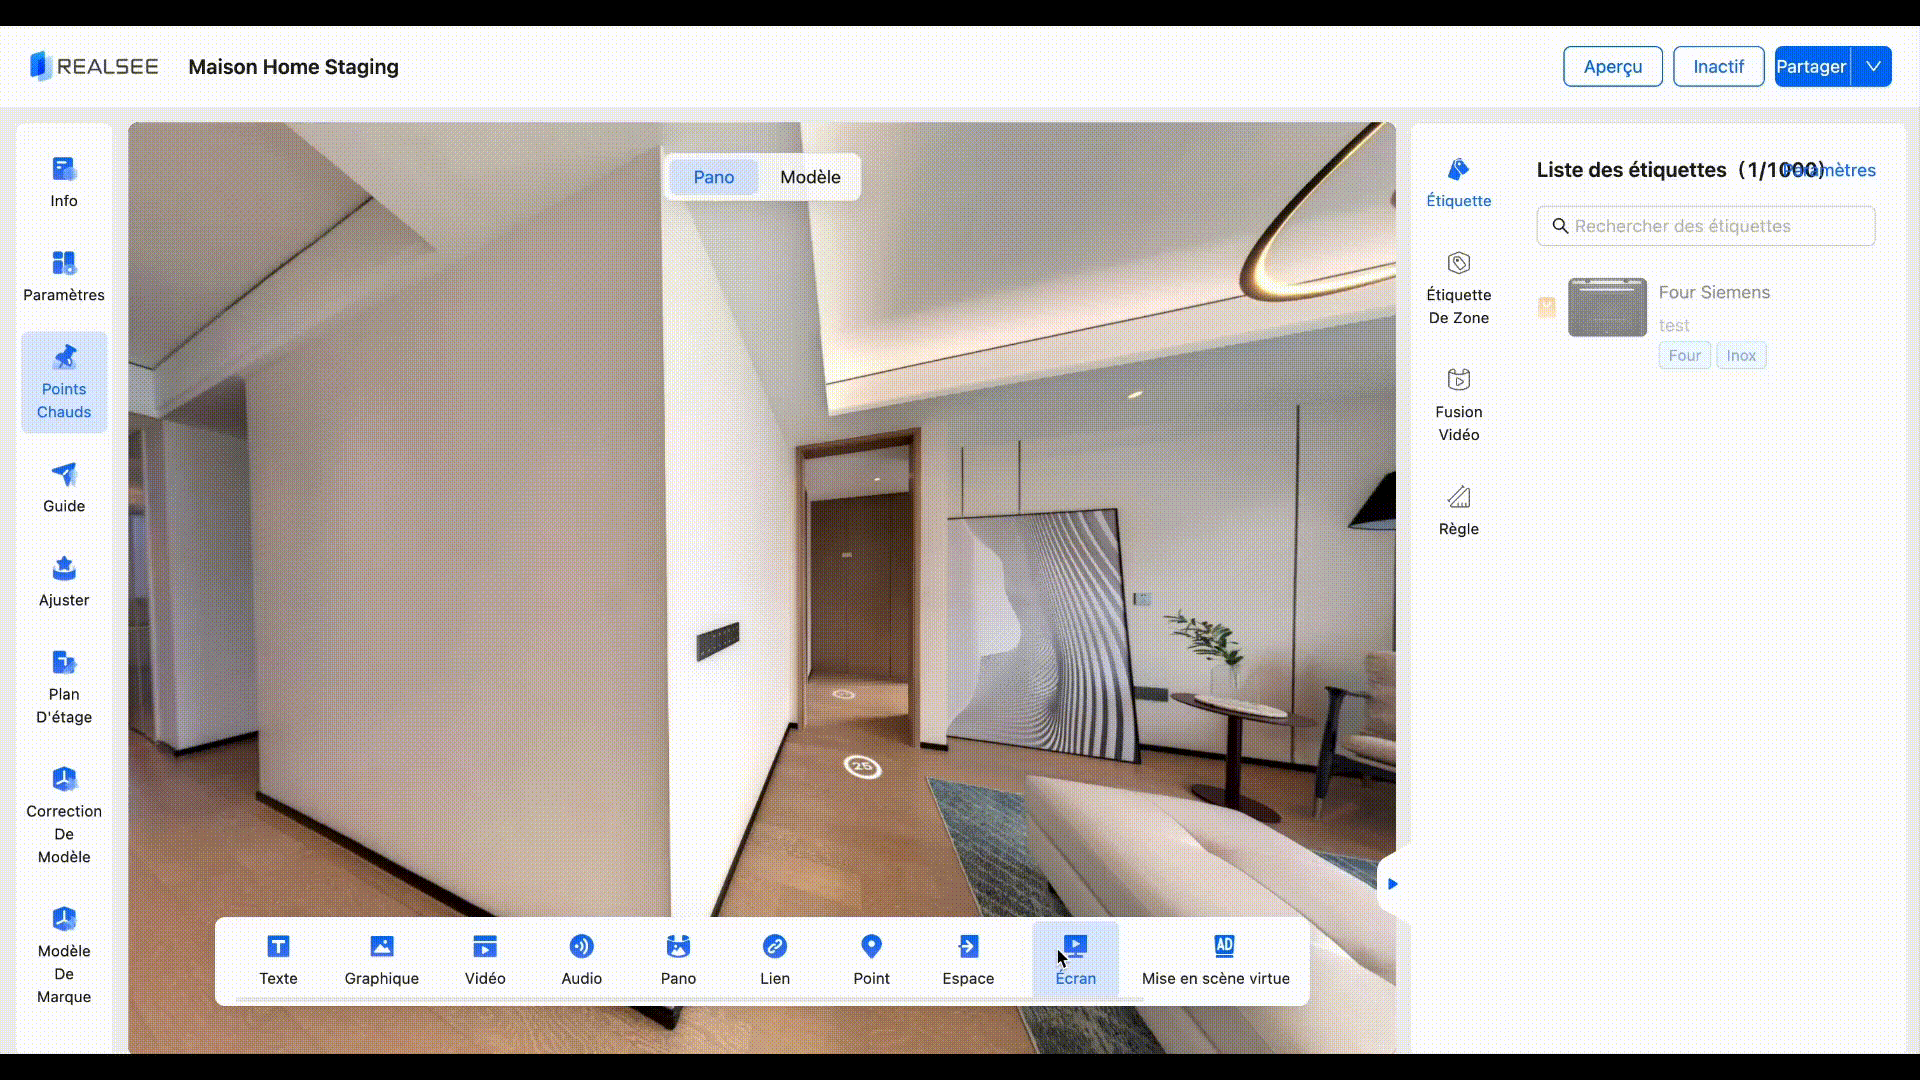Open the Guide sidebar section
This screenshot has width=1920, height=1080.
[x=64, y=487]
